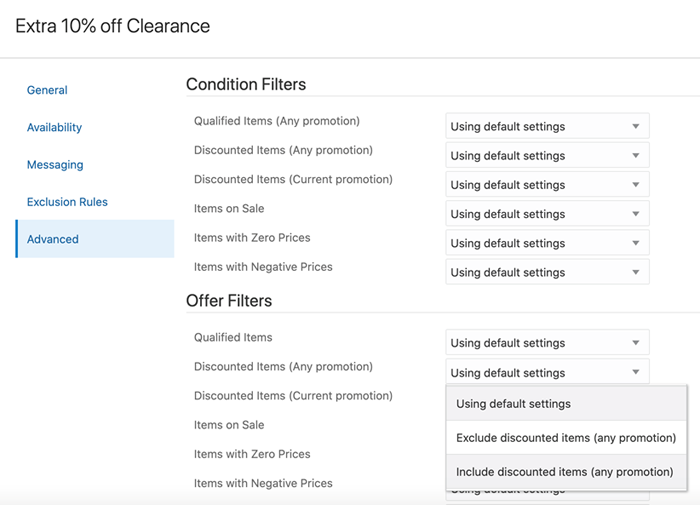Expand Condition Items with Negative Prices dropdown
This screenshot has width=700, height=505.
(547, 272)
